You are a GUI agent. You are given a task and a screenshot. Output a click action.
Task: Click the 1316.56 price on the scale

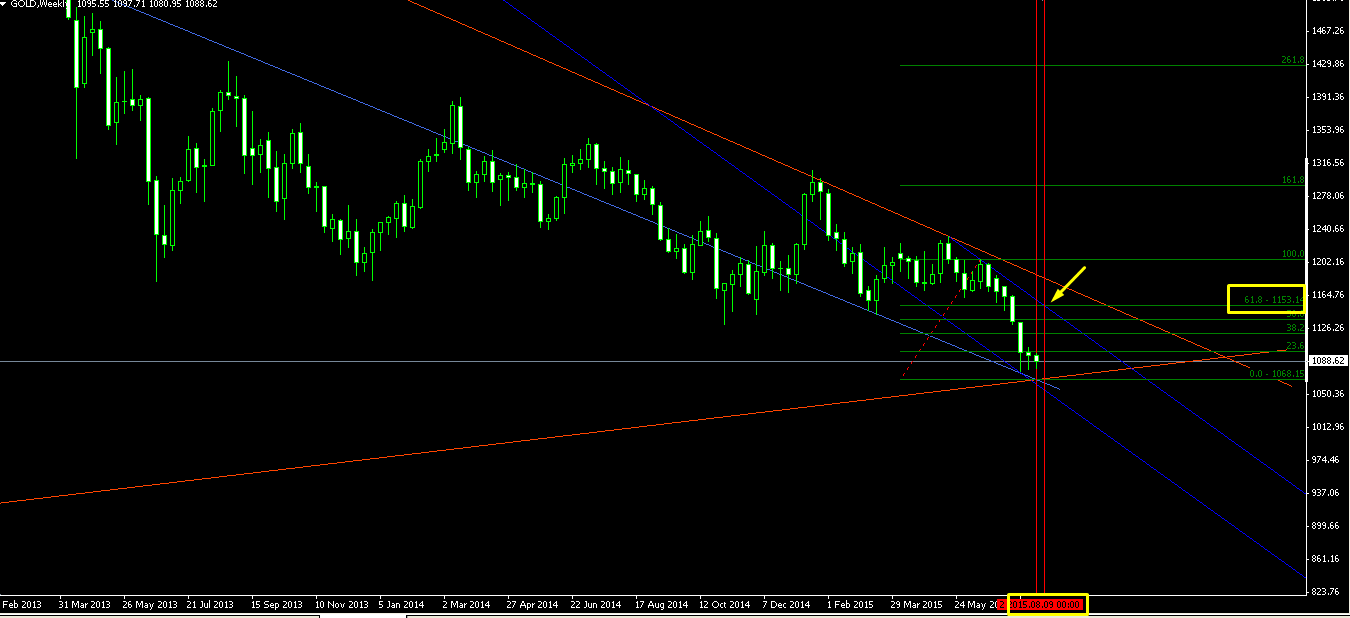tap(1327, 163)
